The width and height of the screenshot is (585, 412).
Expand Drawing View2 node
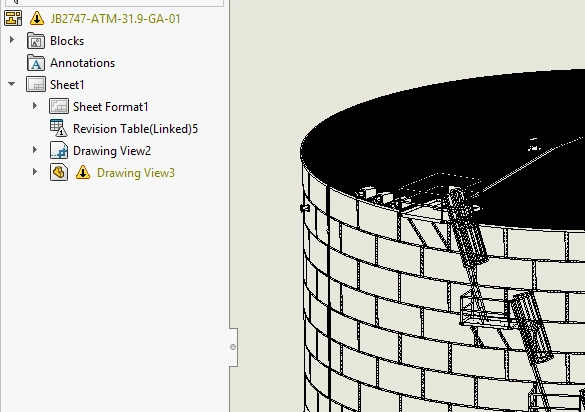point(35,150)
